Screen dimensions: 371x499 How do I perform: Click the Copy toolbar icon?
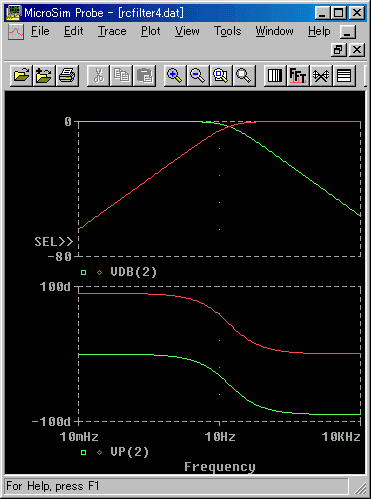coord(121,76)
